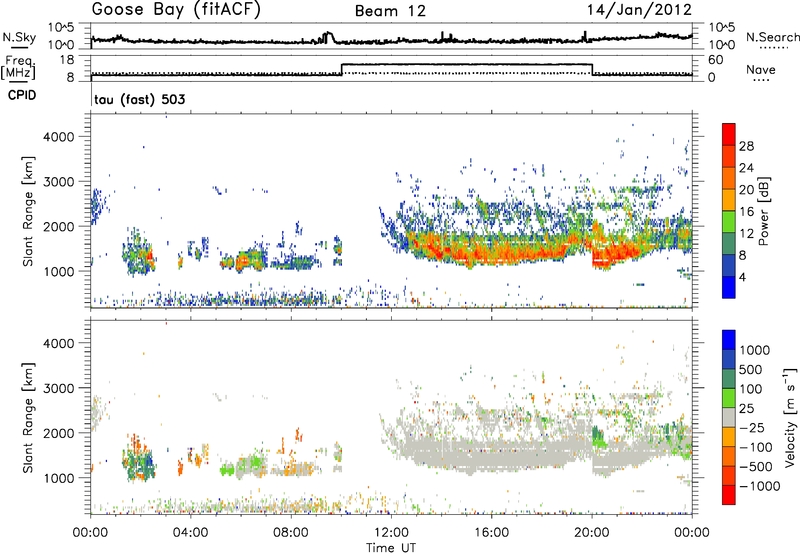Click the gray segment of velocity colorbar

(729, 417)
